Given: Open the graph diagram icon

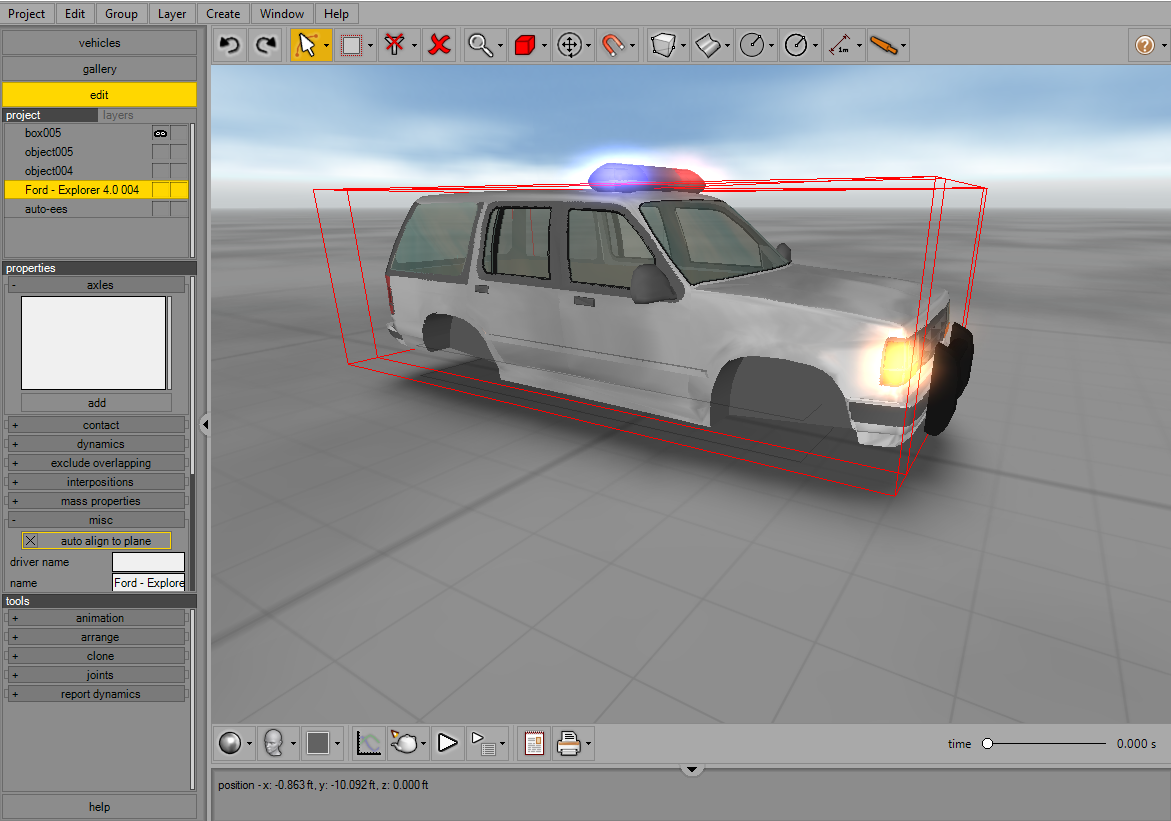Looking at the screenshot, I should click(x=368, y=743).
